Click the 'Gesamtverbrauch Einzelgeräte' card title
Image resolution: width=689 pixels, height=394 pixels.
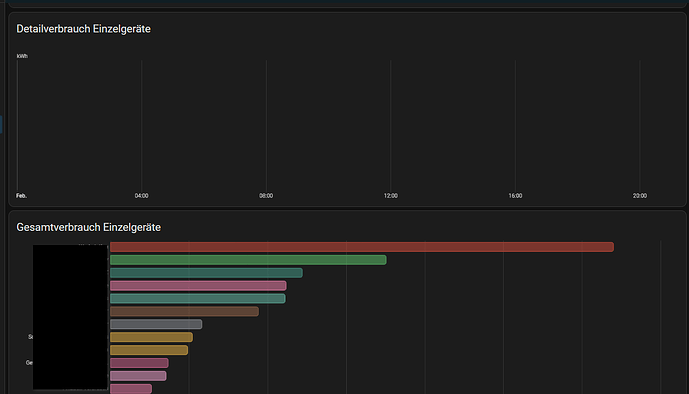point(89,228)
